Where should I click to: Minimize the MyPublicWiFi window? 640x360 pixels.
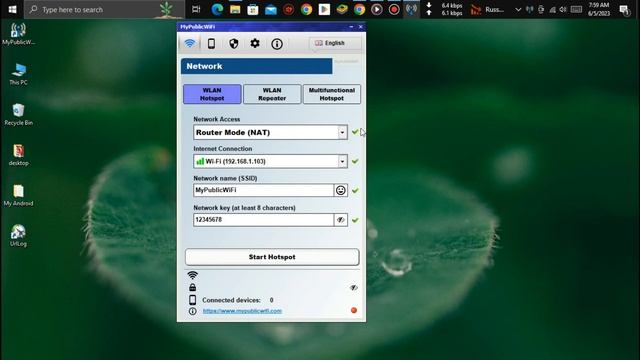point(351,27)
